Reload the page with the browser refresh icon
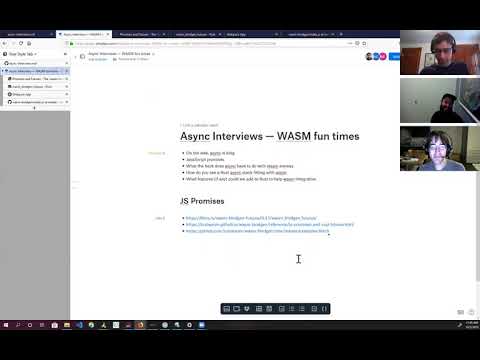Screen dimensions: 480x360 pyautogui.click(x=21, y=43)
